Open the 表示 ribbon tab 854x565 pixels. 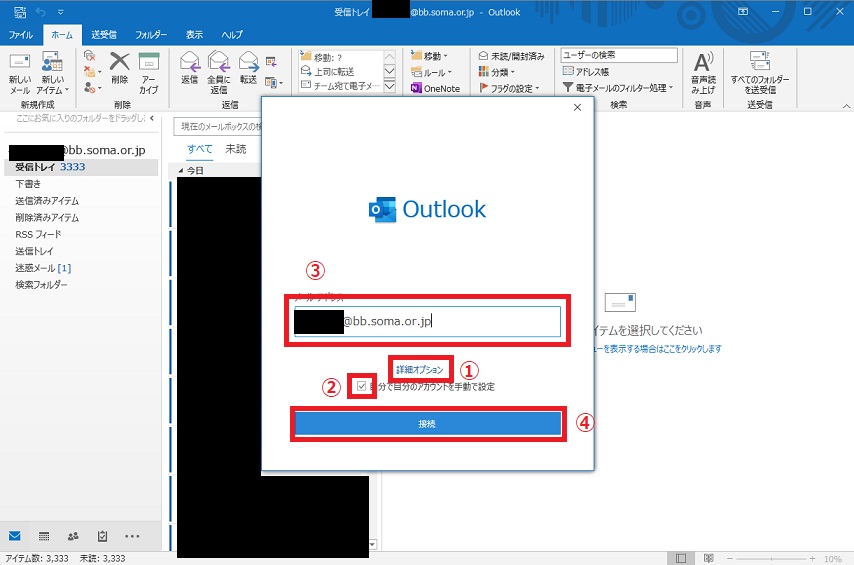[194, 34]
